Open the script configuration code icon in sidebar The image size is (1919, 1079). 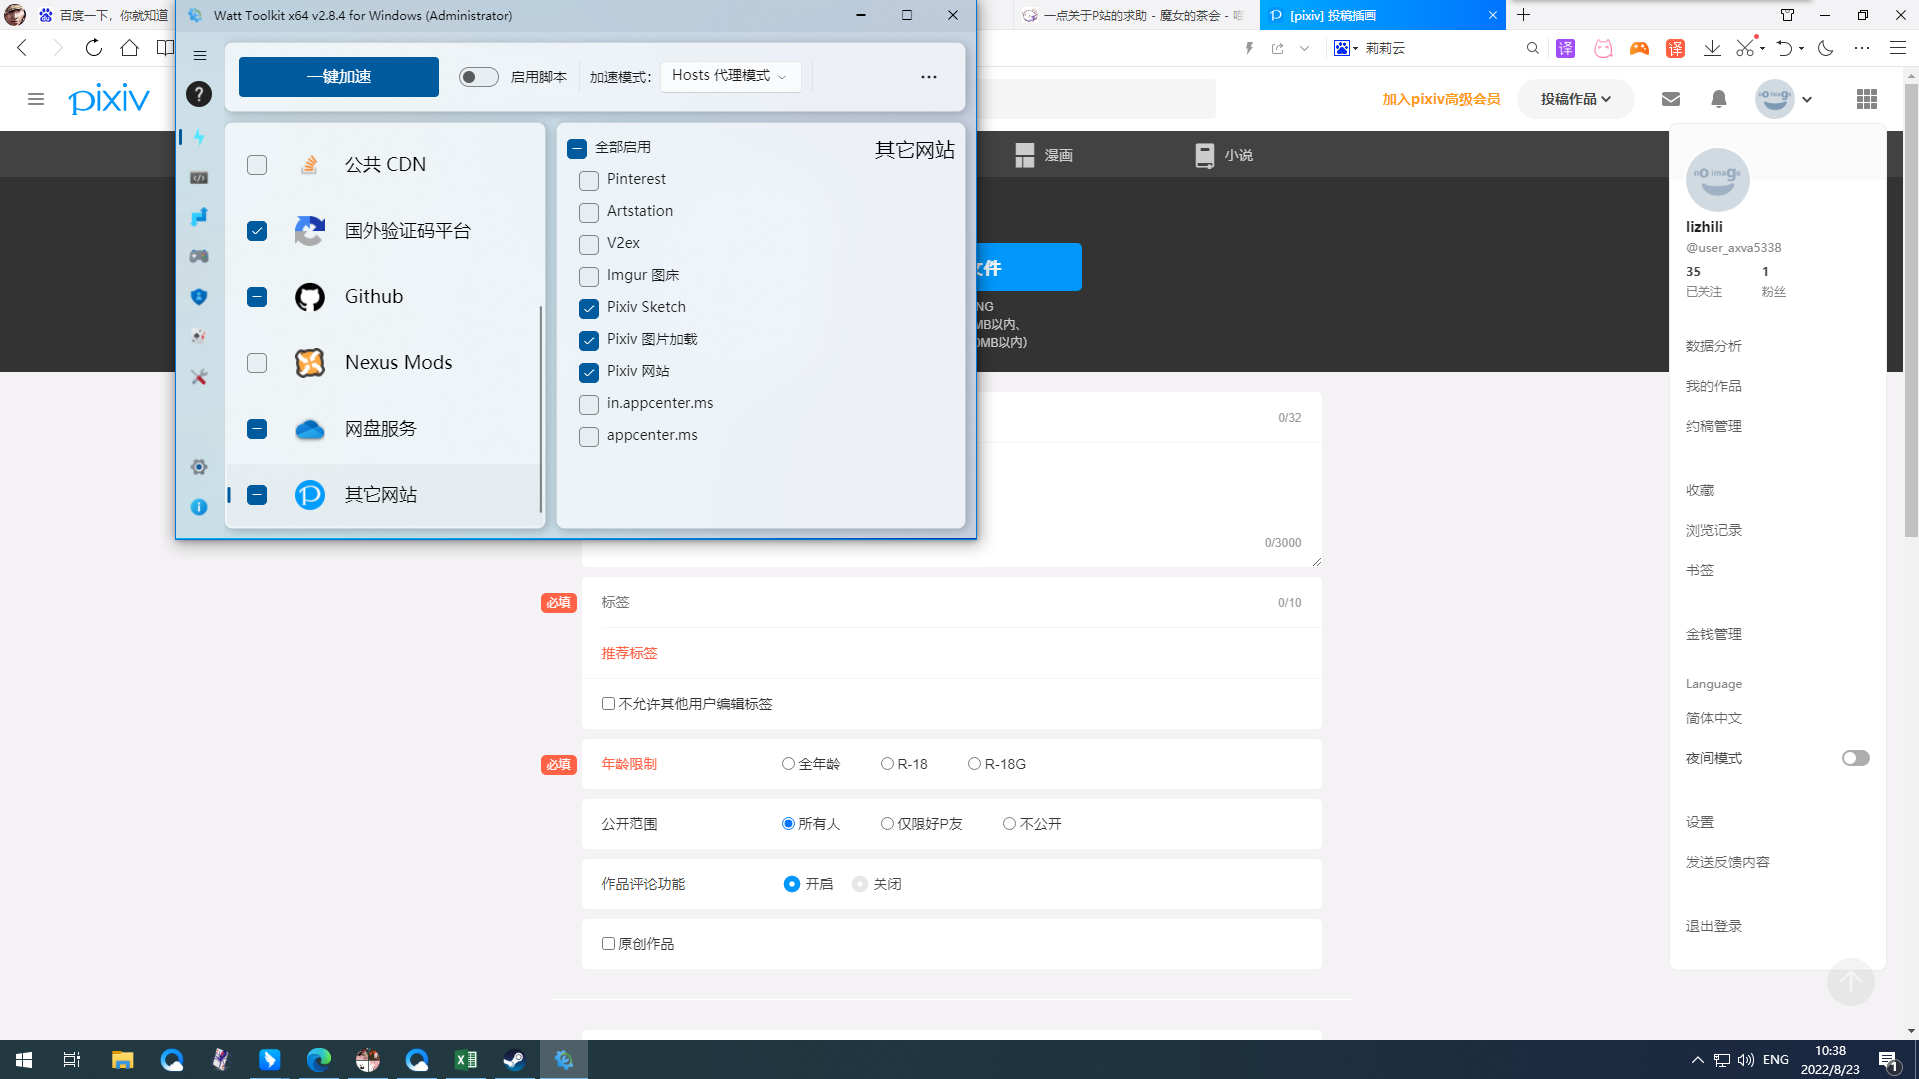pos(199,177)
